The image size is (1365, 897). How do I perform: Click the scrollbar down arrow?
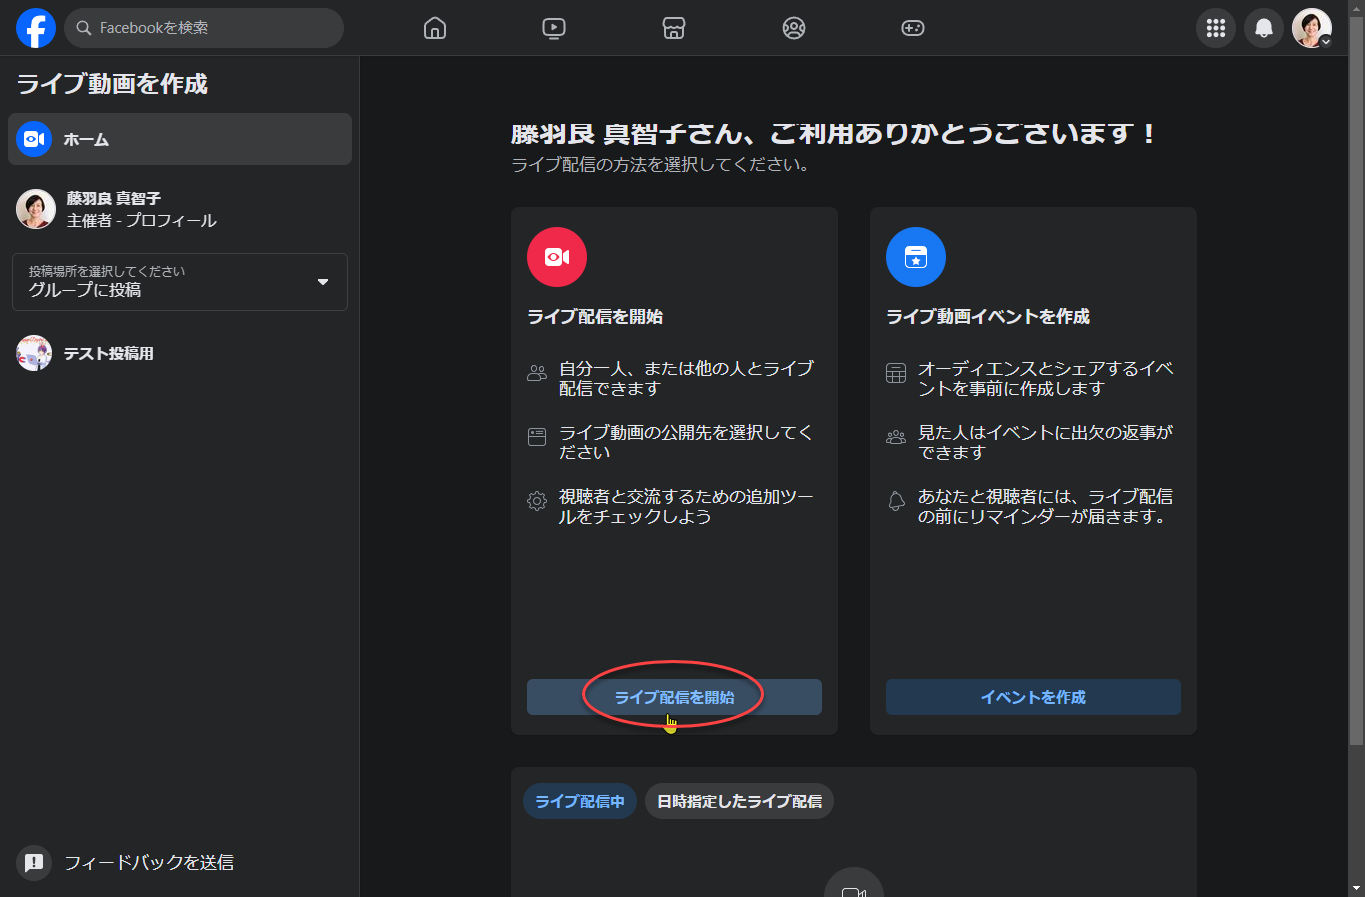tap(1356, 888)
